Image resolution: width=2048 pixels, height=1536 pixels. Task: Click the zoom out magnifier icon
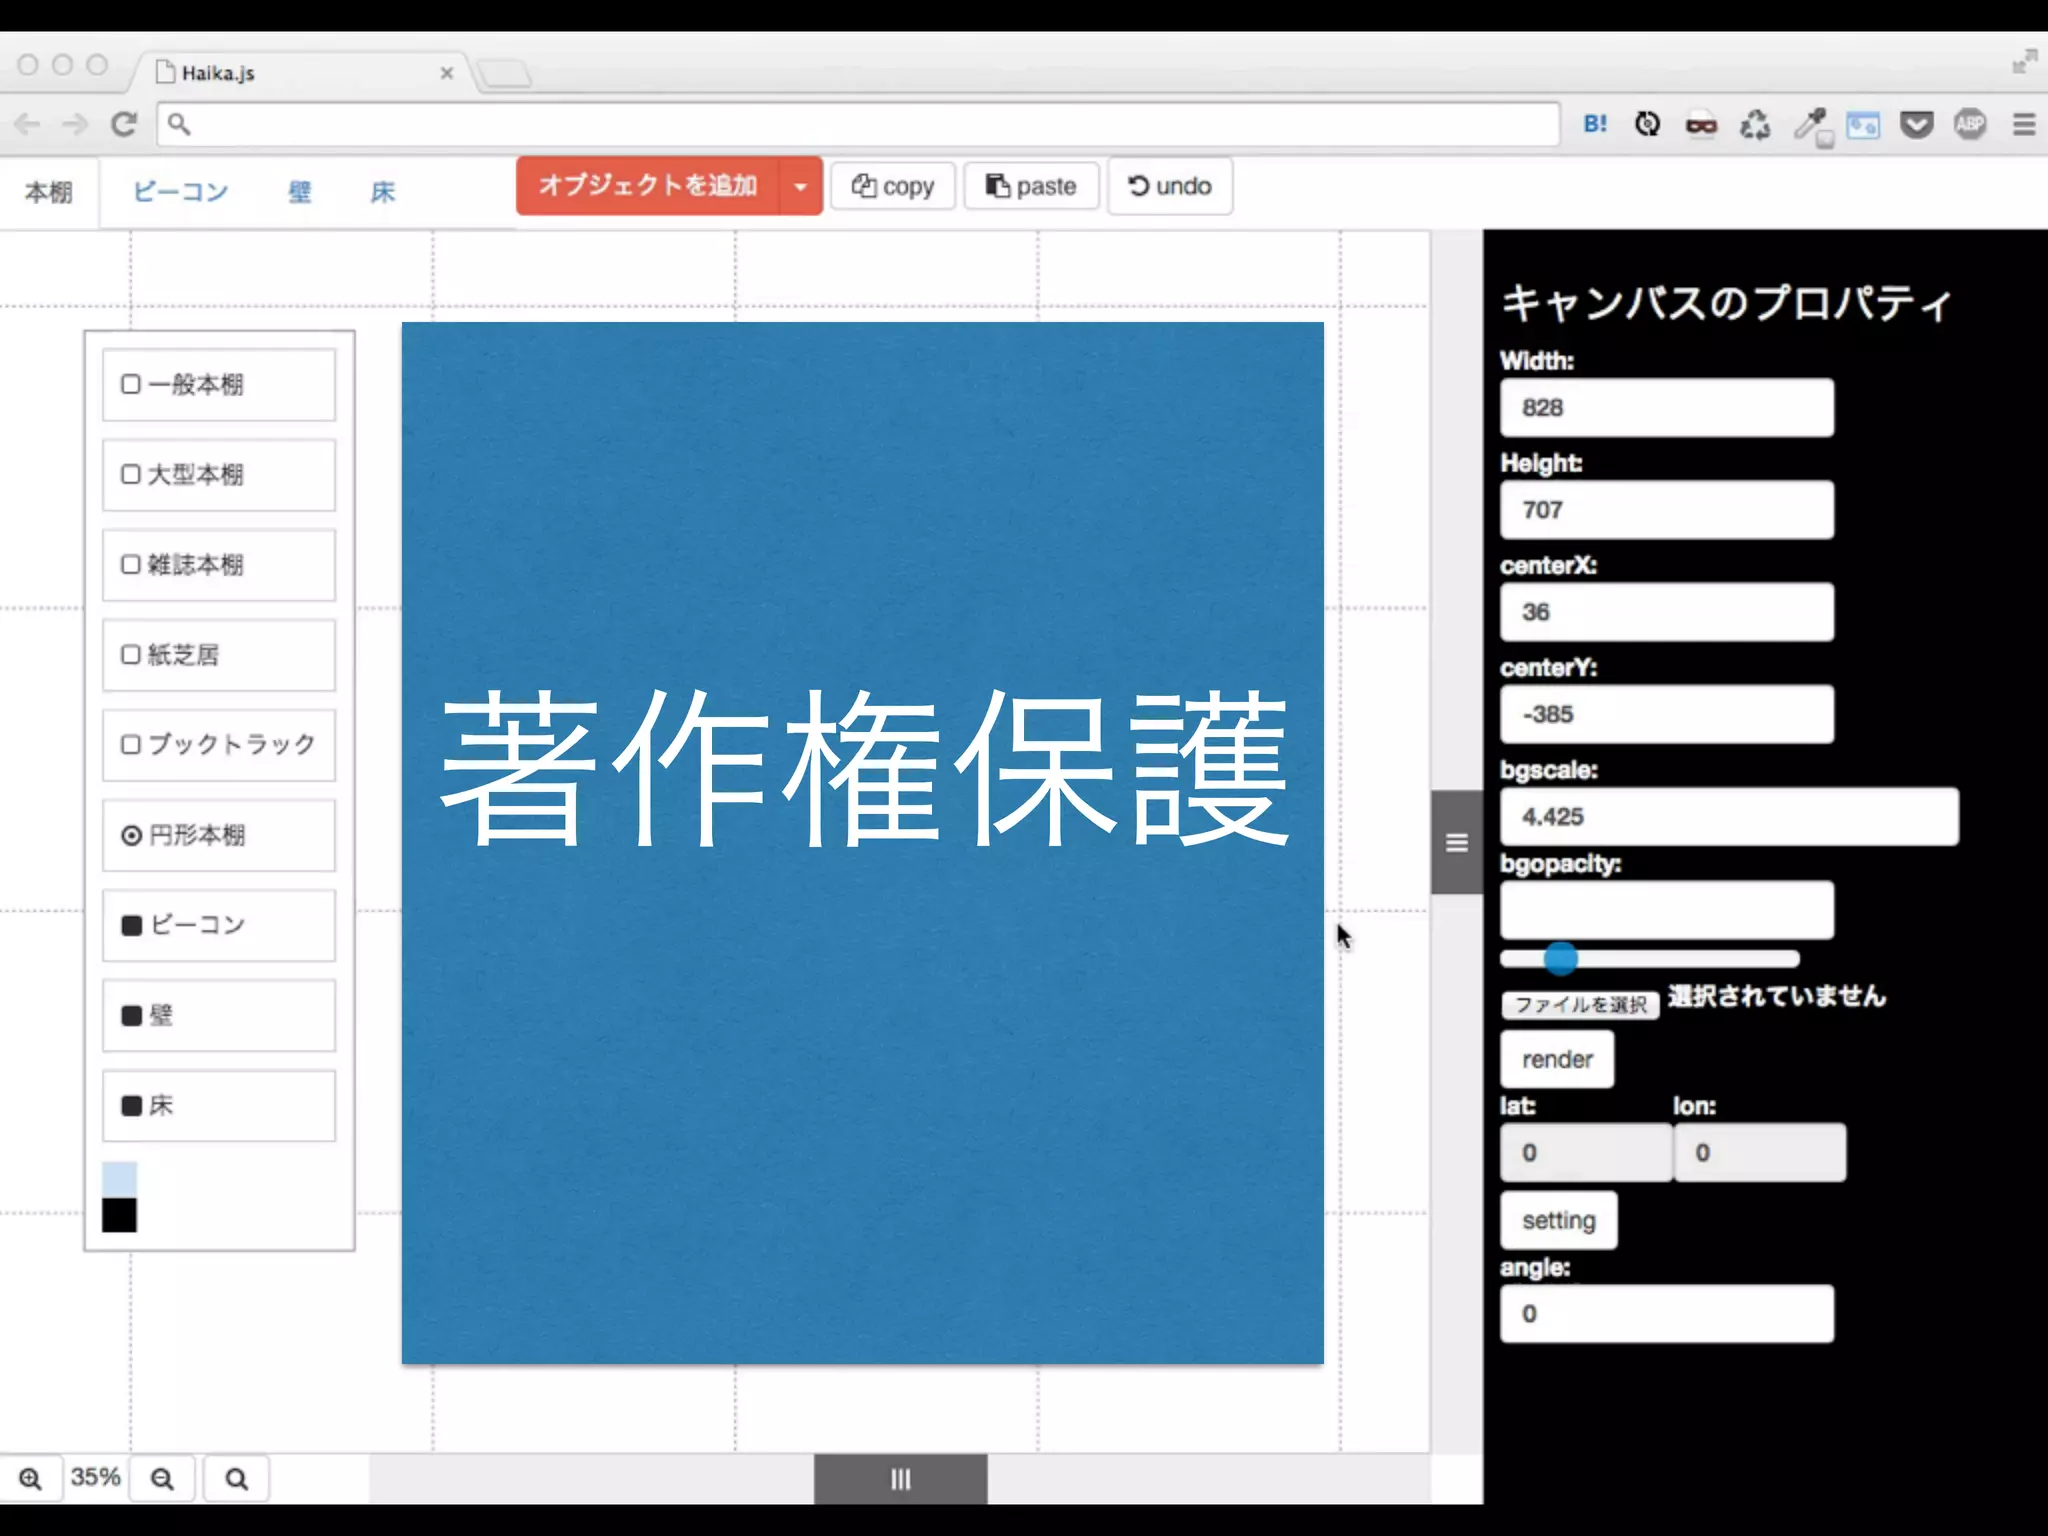coord(162,1478)
